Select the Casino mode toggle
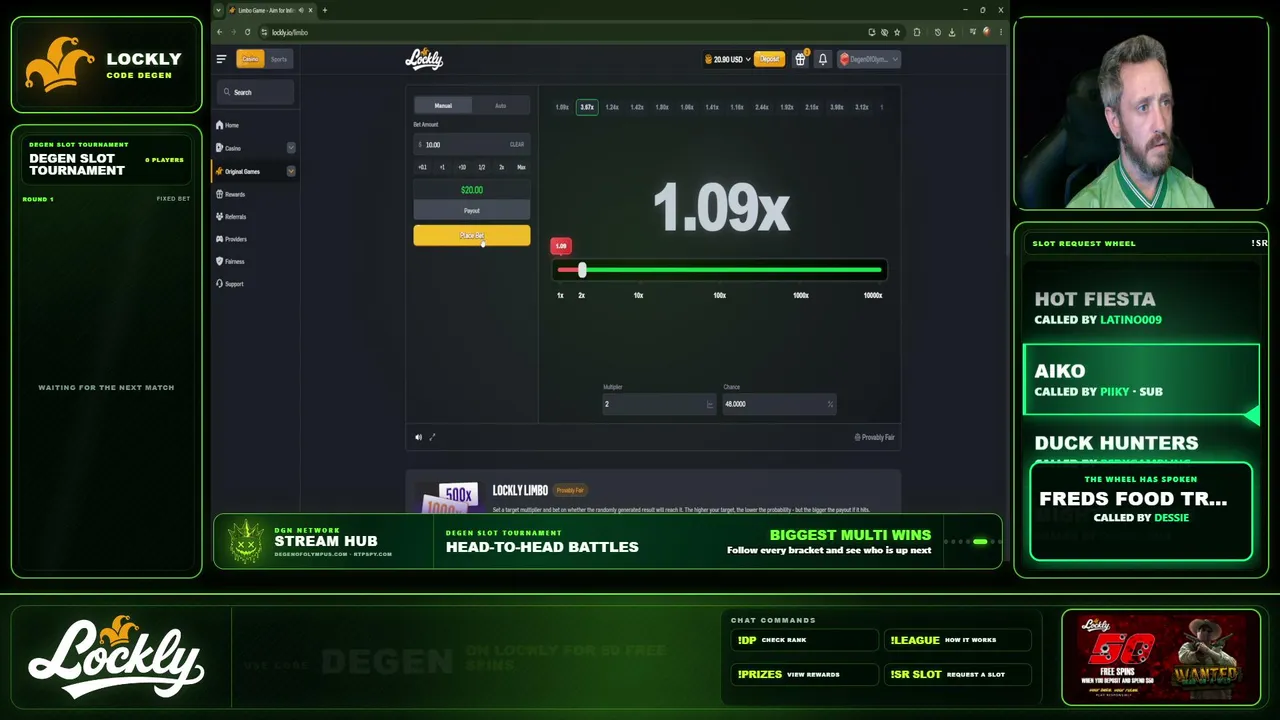The height and width of the screenshot is (720, 1280). 250,59
